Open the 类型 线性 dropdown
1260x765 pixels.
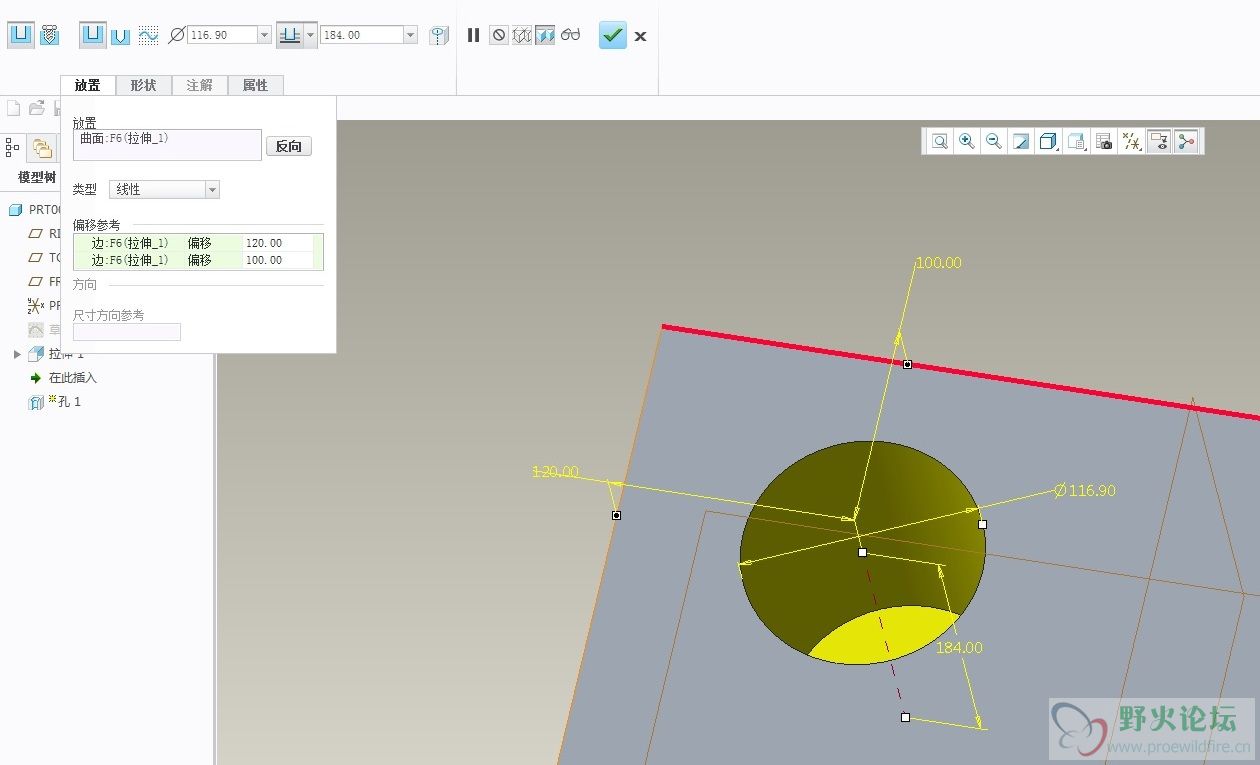tap(164, 189)
